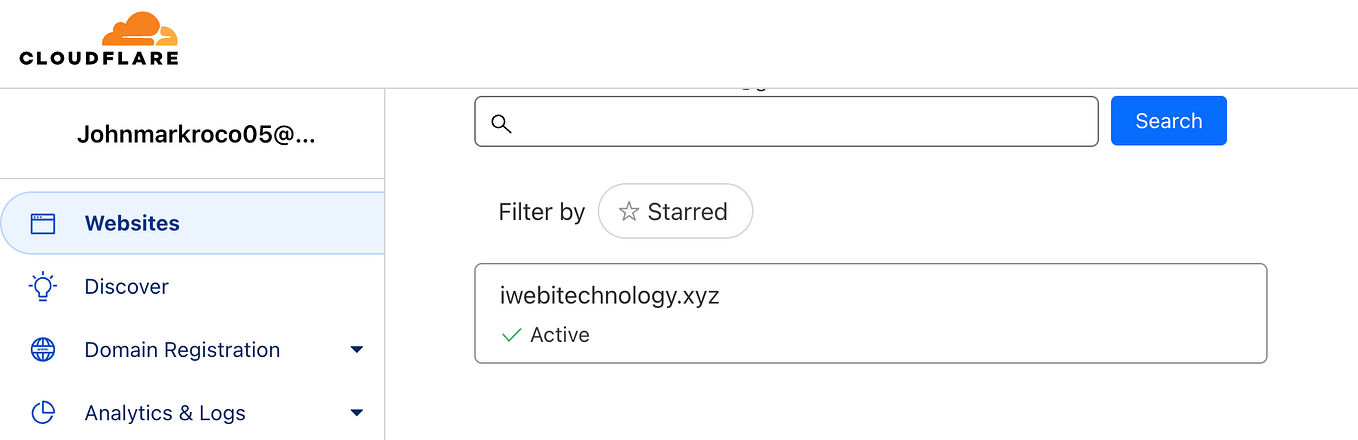Click the star icon in the Starred filter

pyautogui.click(x=629, y=212)
